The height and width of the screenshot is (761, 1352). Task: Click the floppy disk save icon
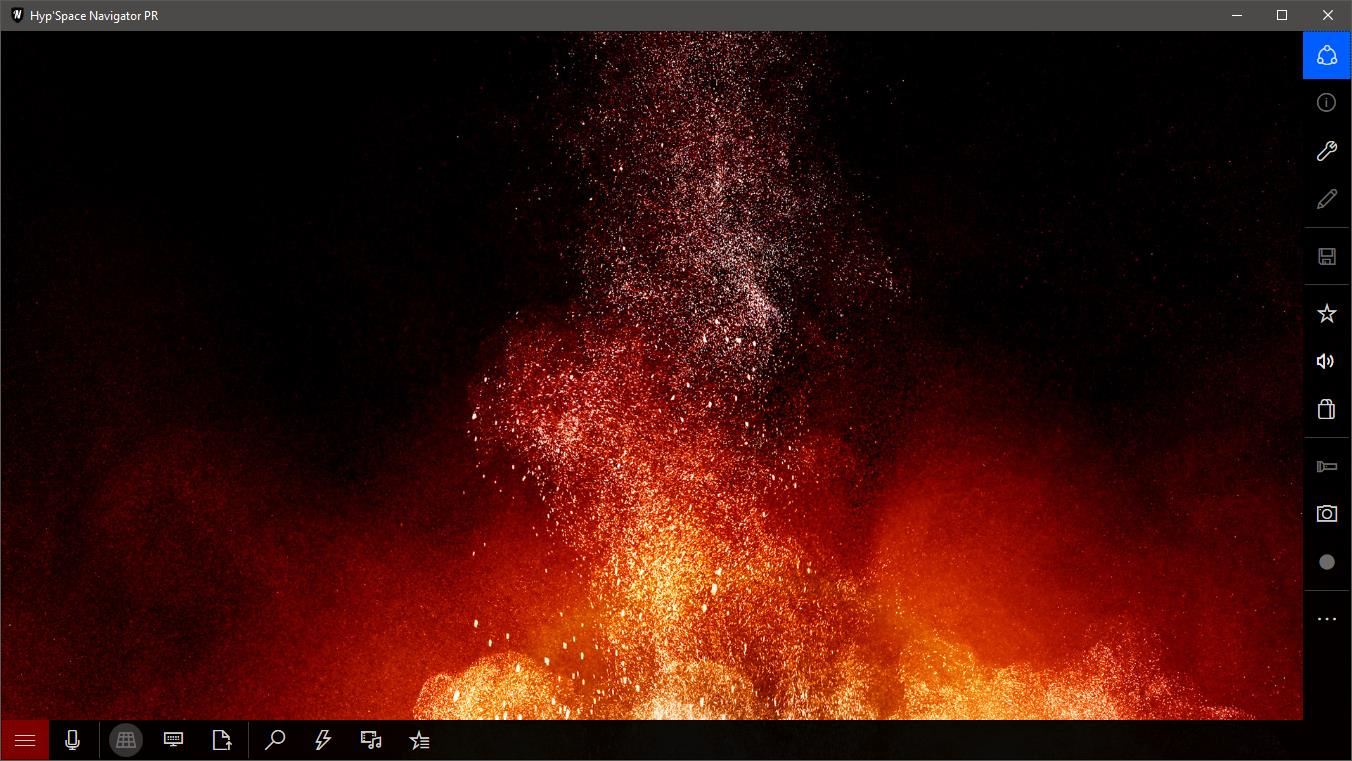click(x=1327, y=256)
